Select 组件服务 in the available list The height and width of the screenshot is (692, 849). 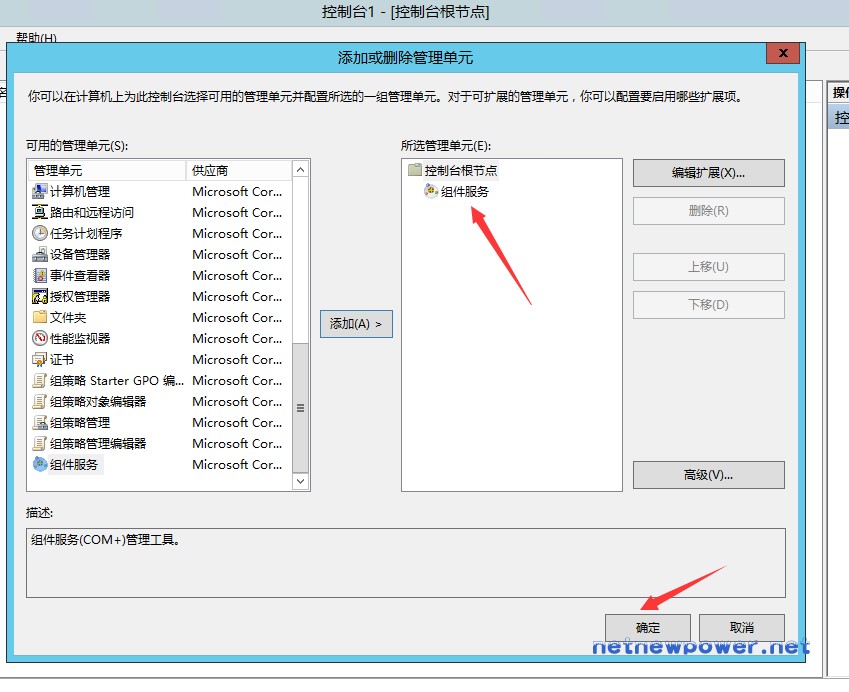point(74,464)
